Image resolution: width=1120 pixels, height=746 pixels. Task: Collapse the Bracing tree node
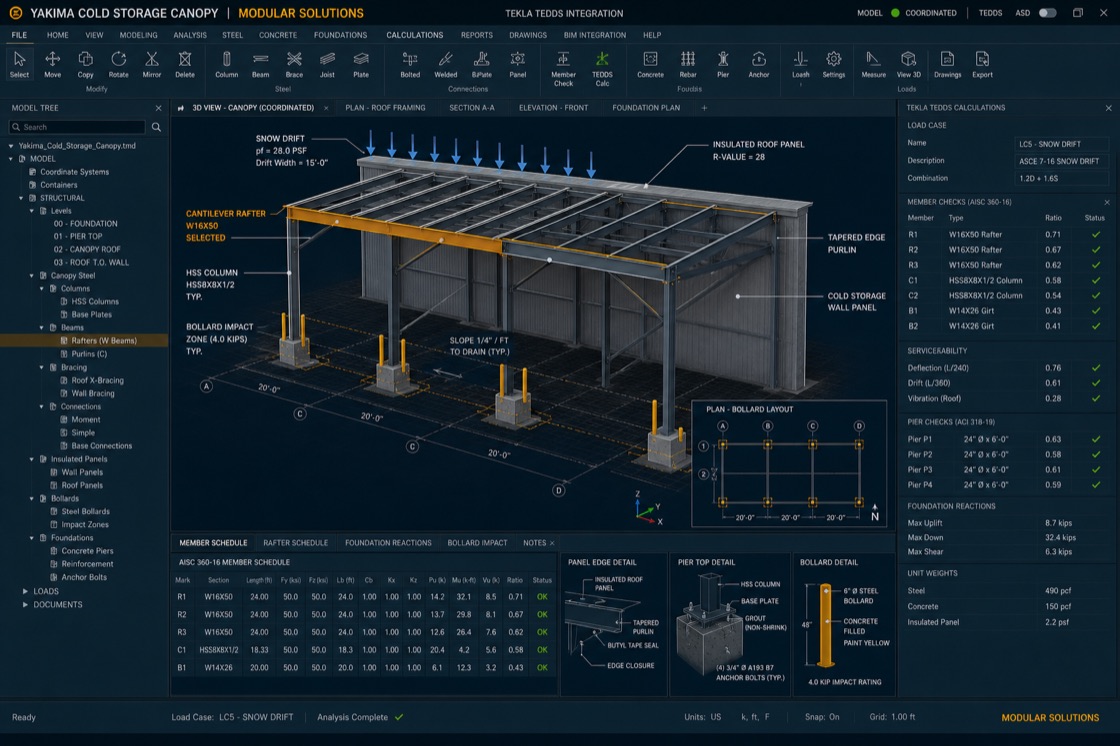click(41, 367)
